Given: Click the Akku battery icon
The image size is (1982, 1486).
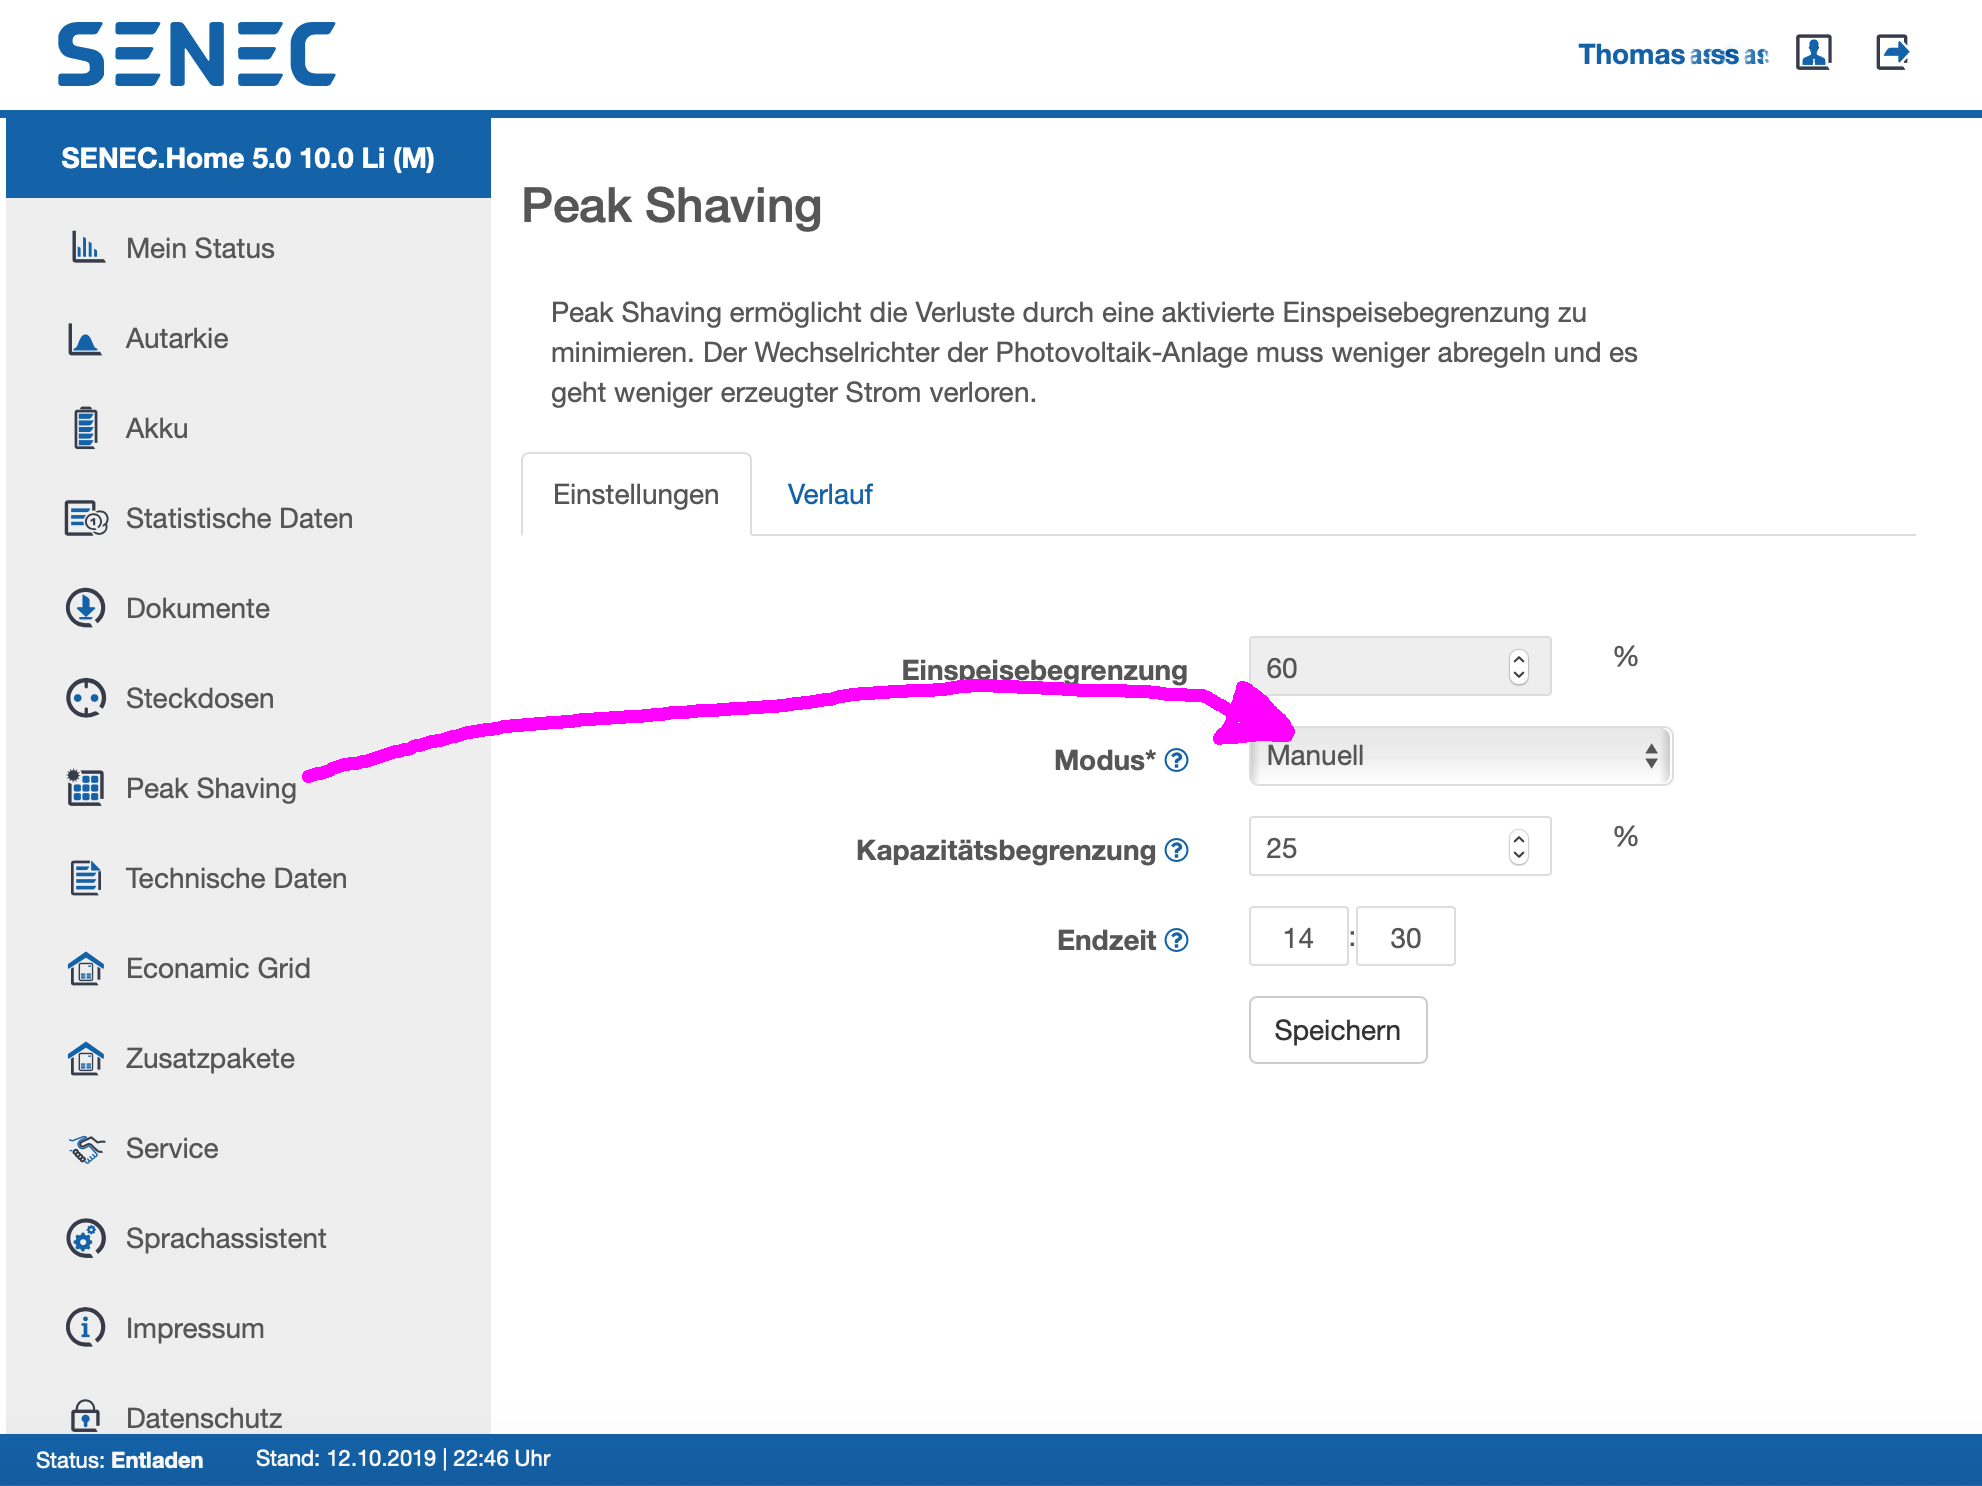Looking at the screenshot, I should pyautogui.click(x=86, y=428).
